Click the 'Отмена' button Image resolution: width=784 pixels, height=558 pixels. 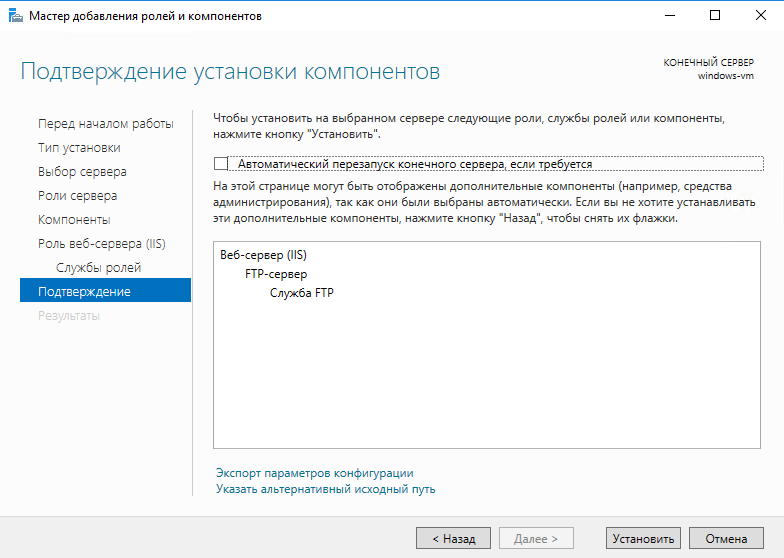tap(726, 538)
